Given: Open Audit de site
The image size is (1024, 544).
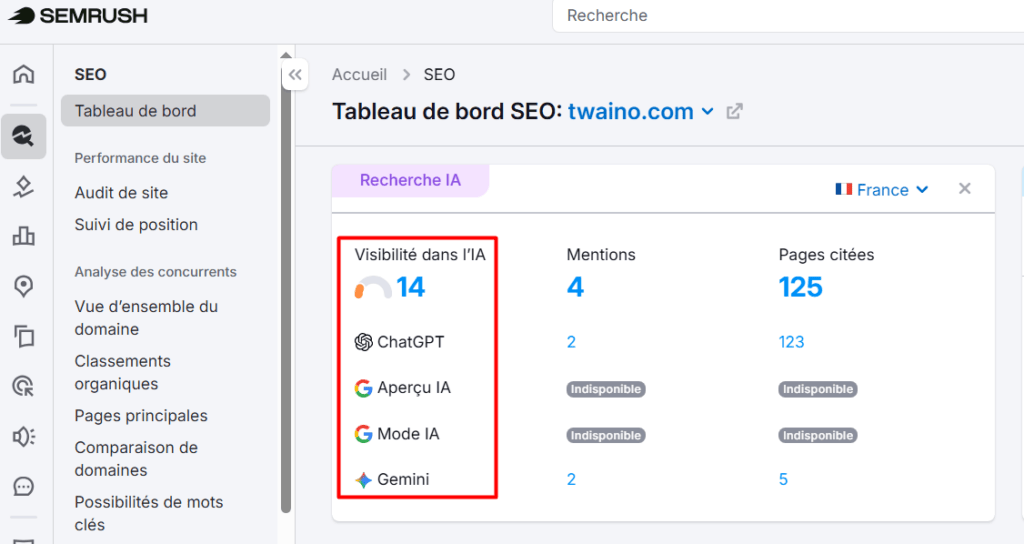Looking at the screenshot, I should coord(121,193).
